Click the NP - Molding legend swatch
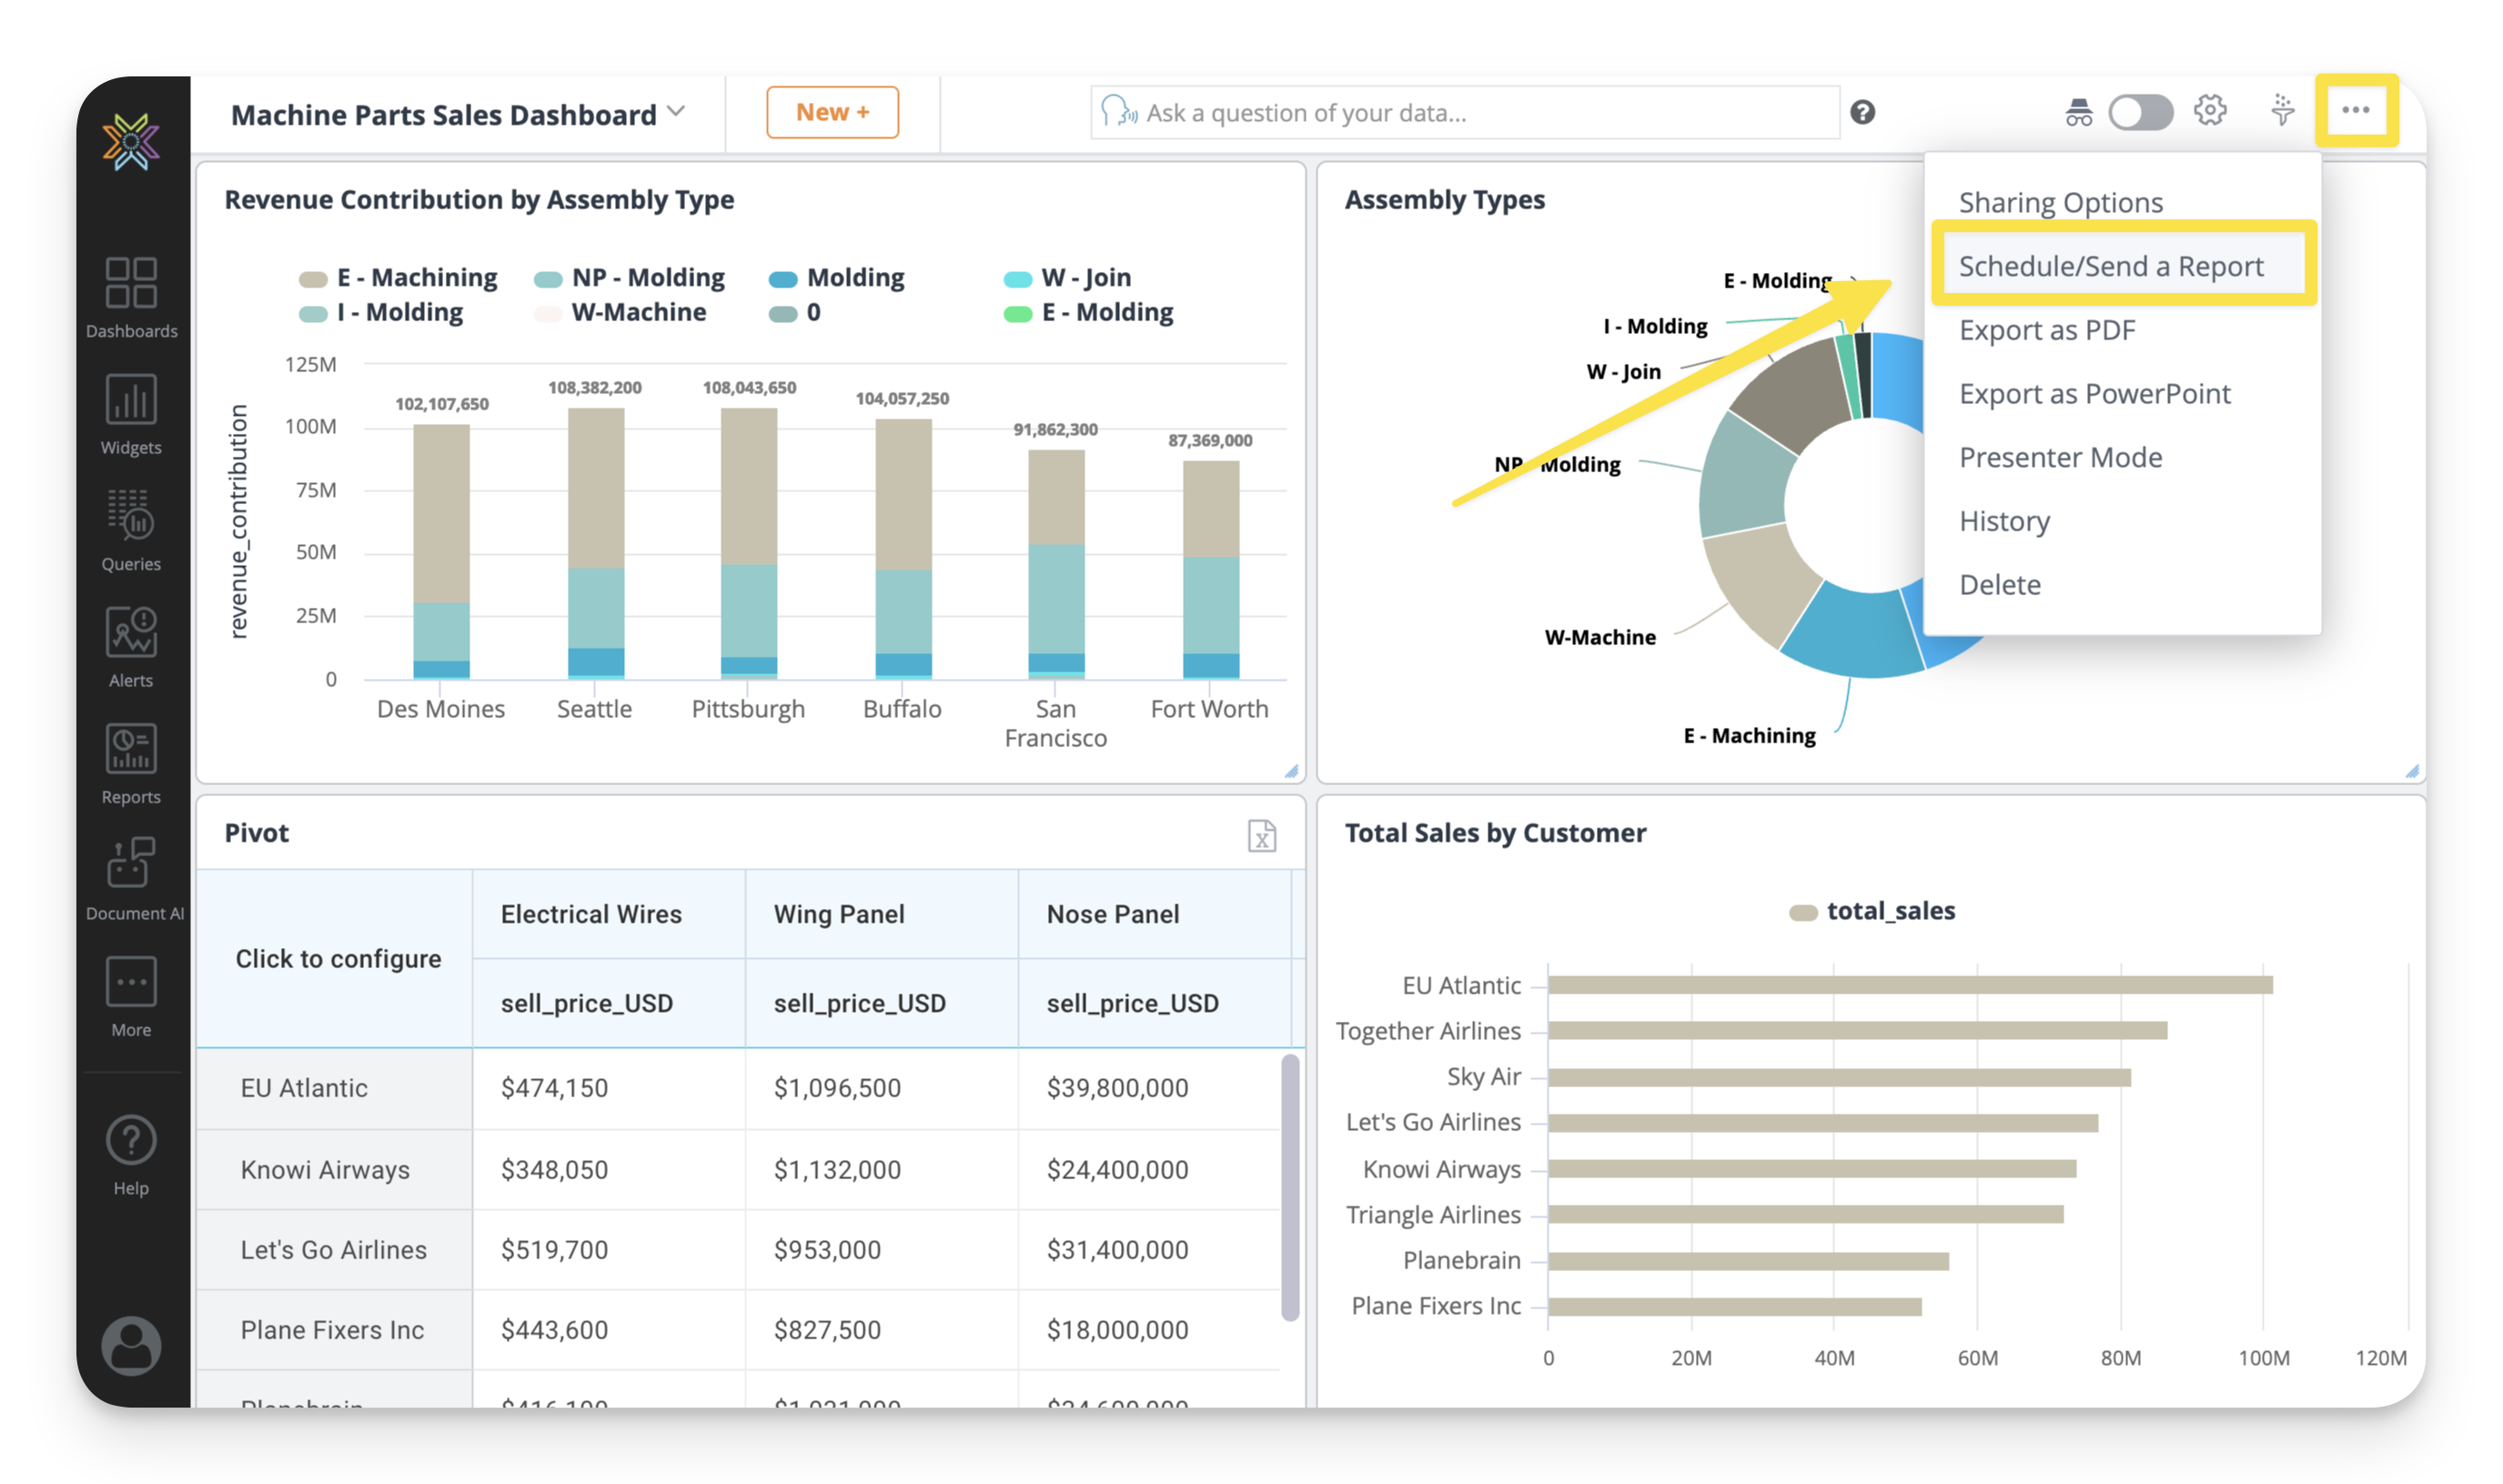The width and height of the screenshot is (2503, 1484). pos(548,279)
